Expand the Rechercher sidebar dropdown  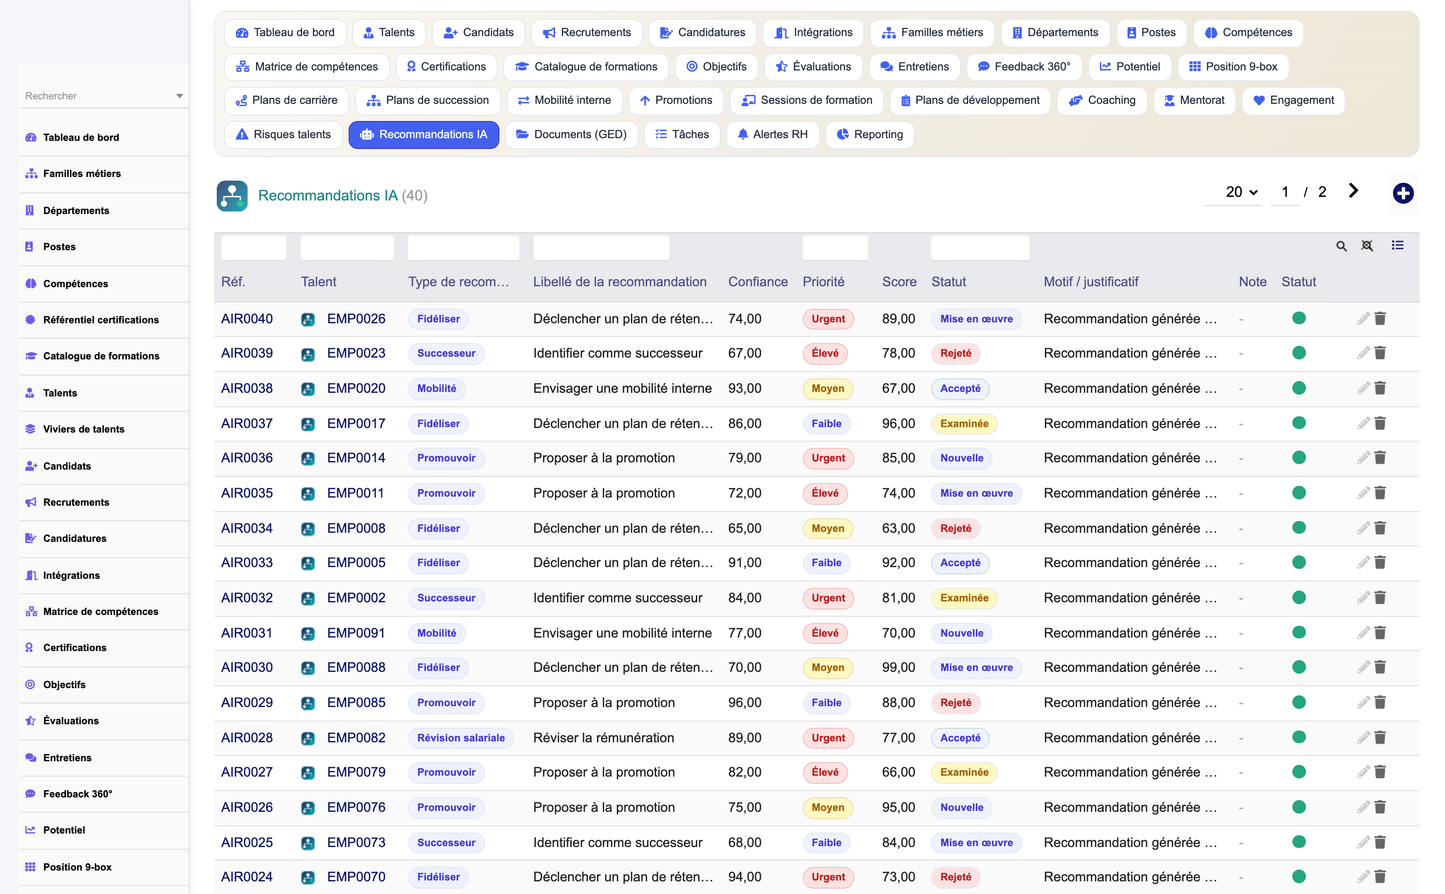tap(179, 96)
